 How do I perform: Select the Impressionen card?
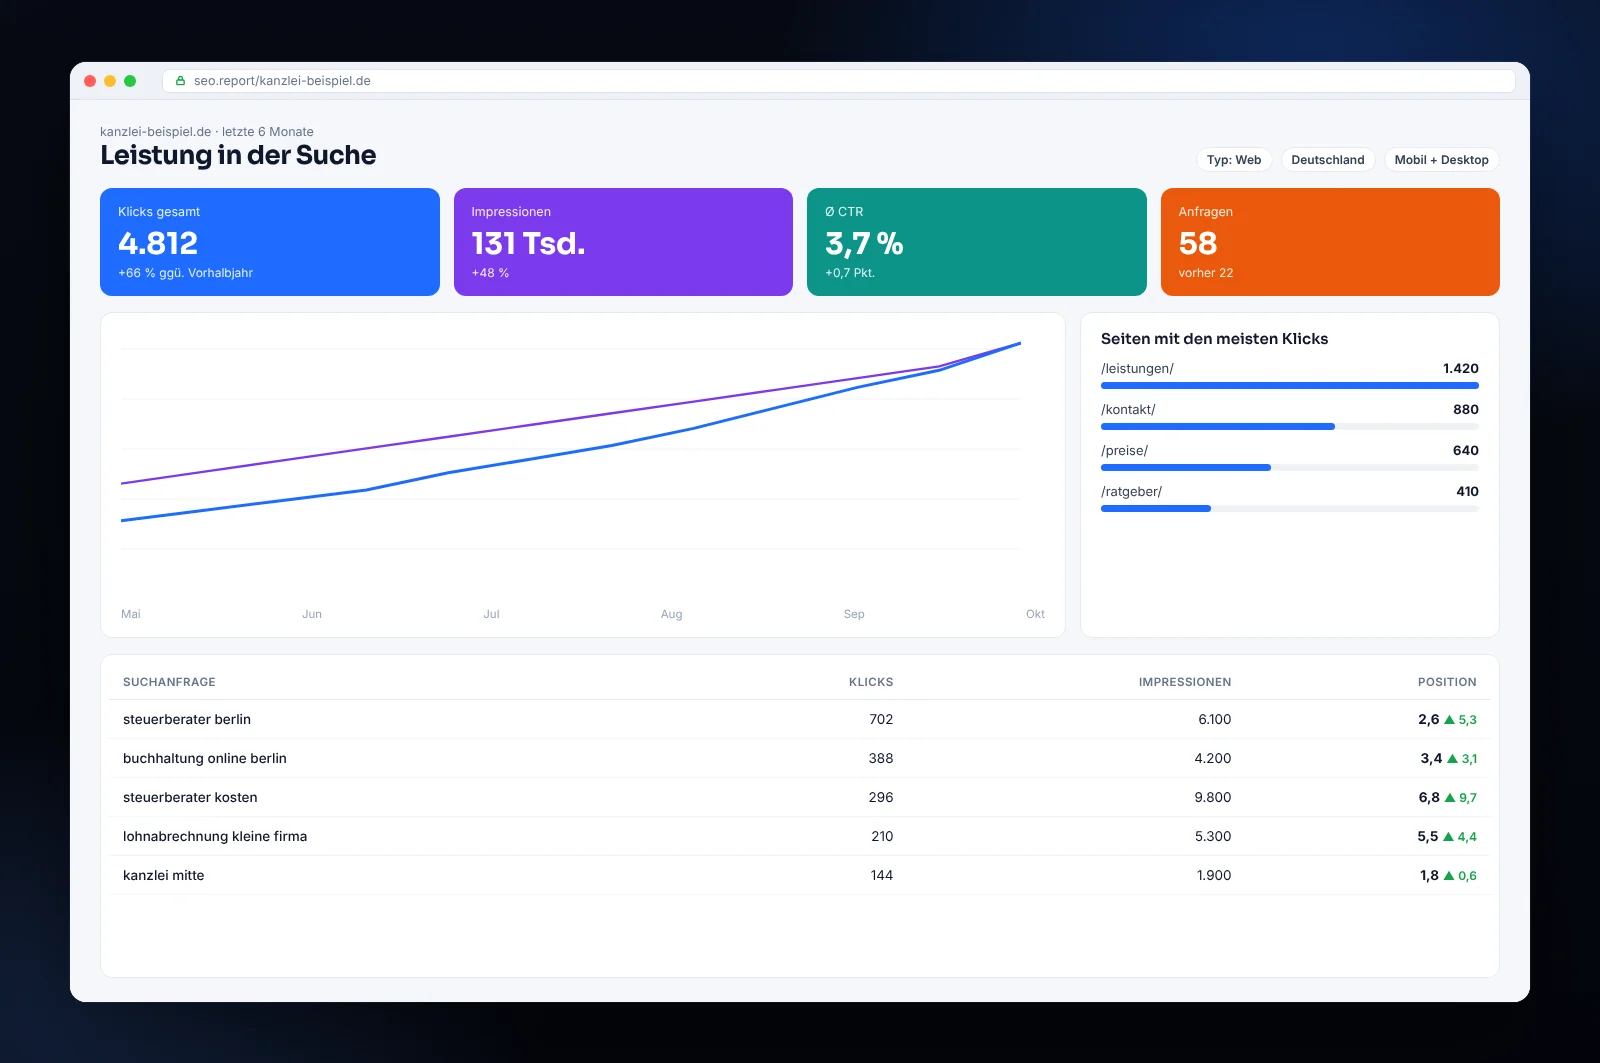pyautogui.click(x=623, y=242)
